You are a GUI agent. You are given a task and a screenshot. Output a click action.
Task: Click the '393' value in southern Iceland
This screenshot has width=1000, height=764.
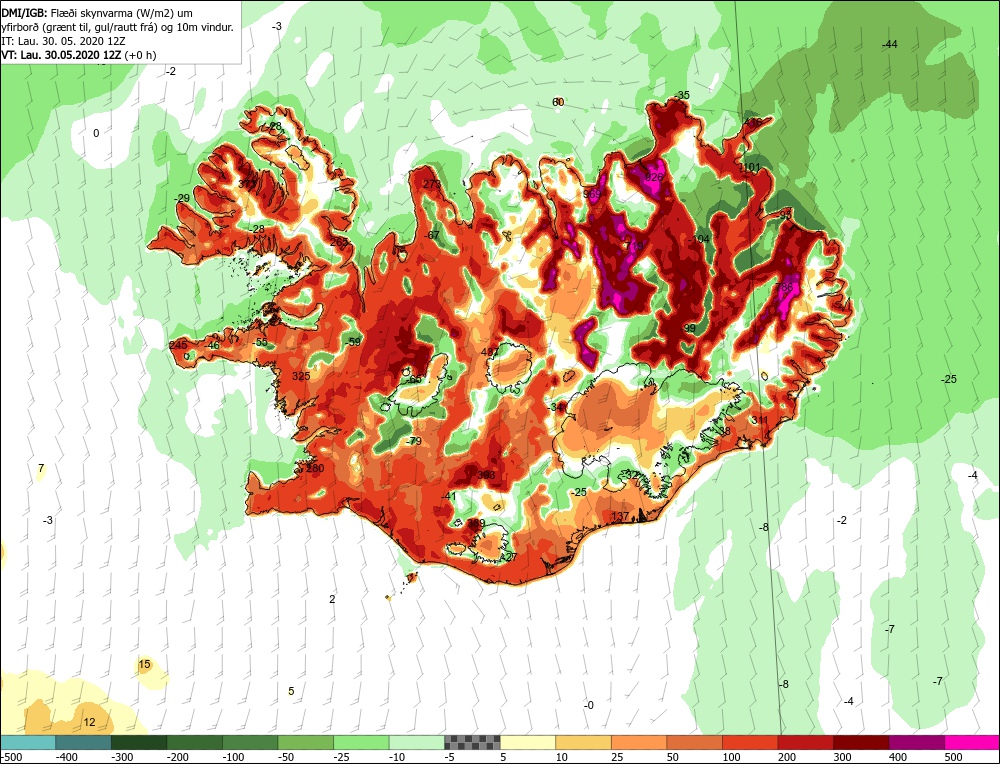pos(486,475)
